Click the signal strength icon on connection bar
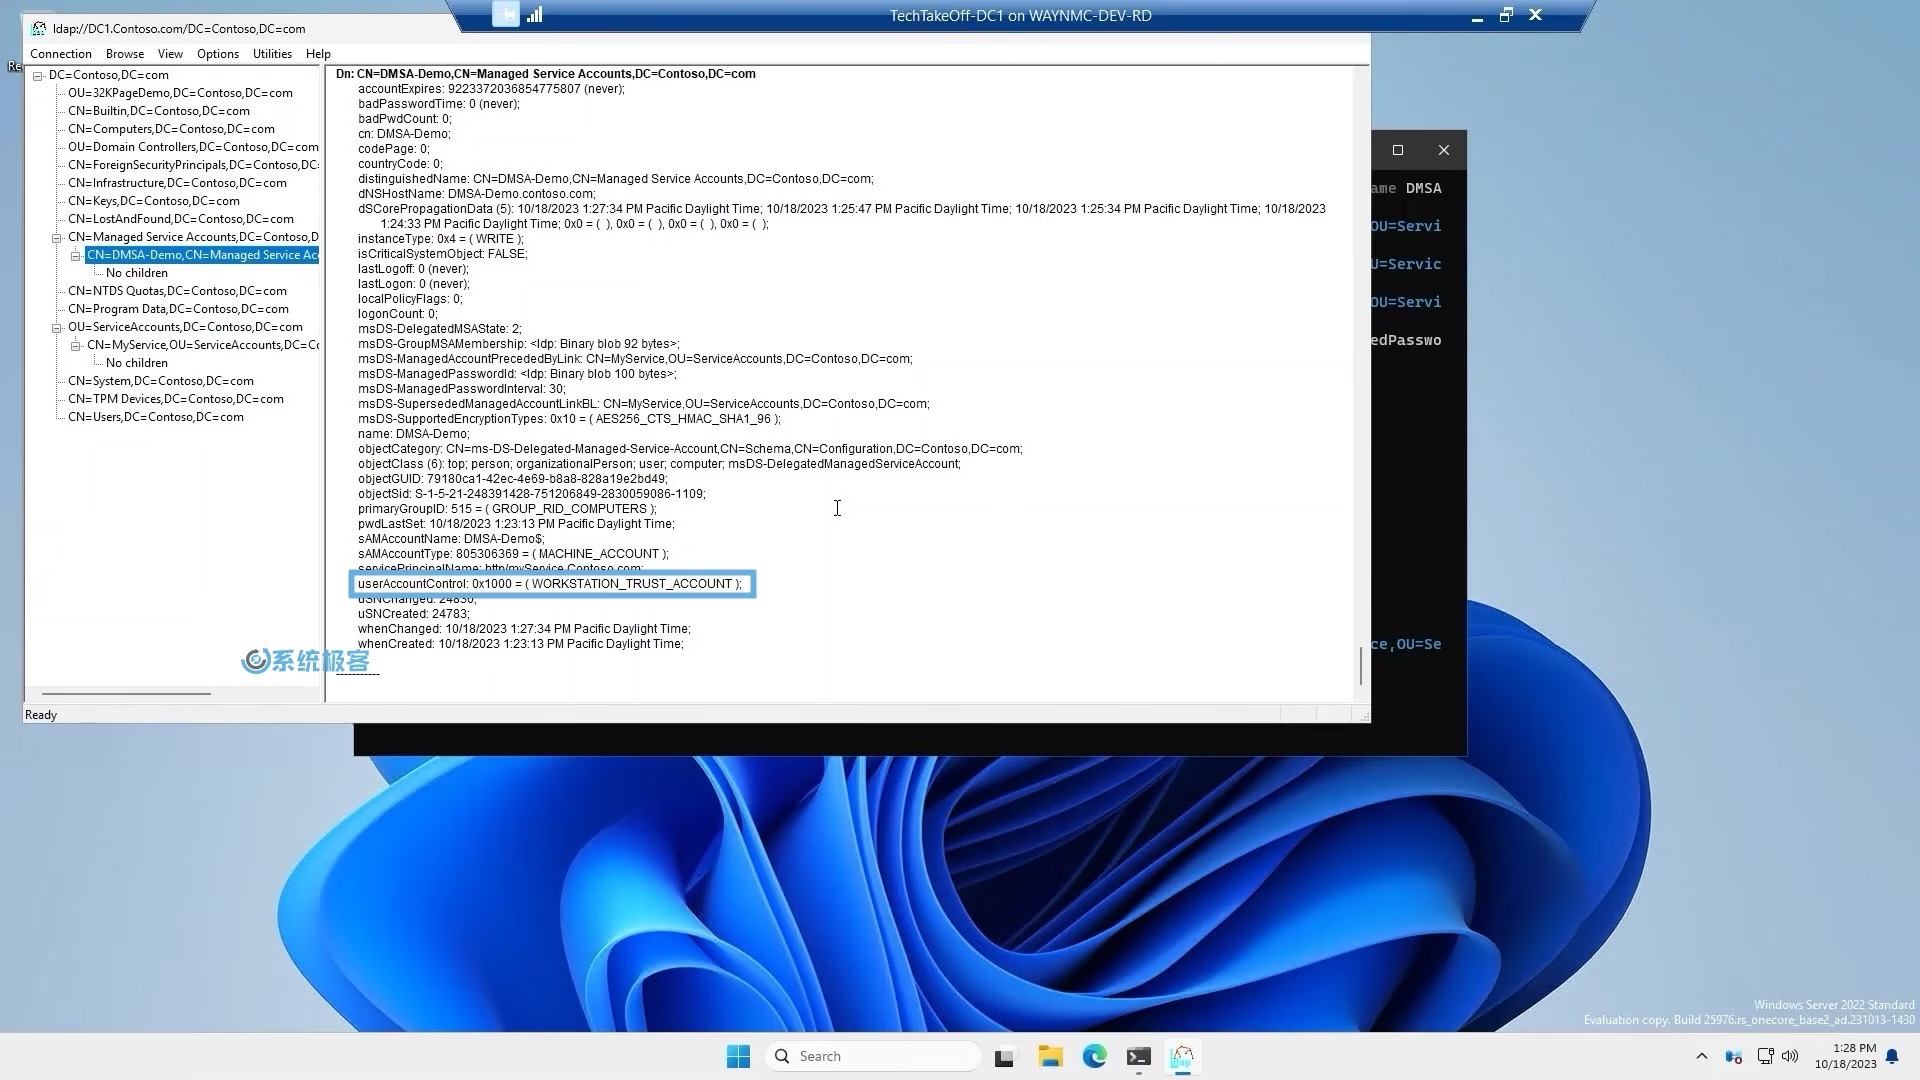Viewport: 1920px width, 1080px height. (535, 14)
